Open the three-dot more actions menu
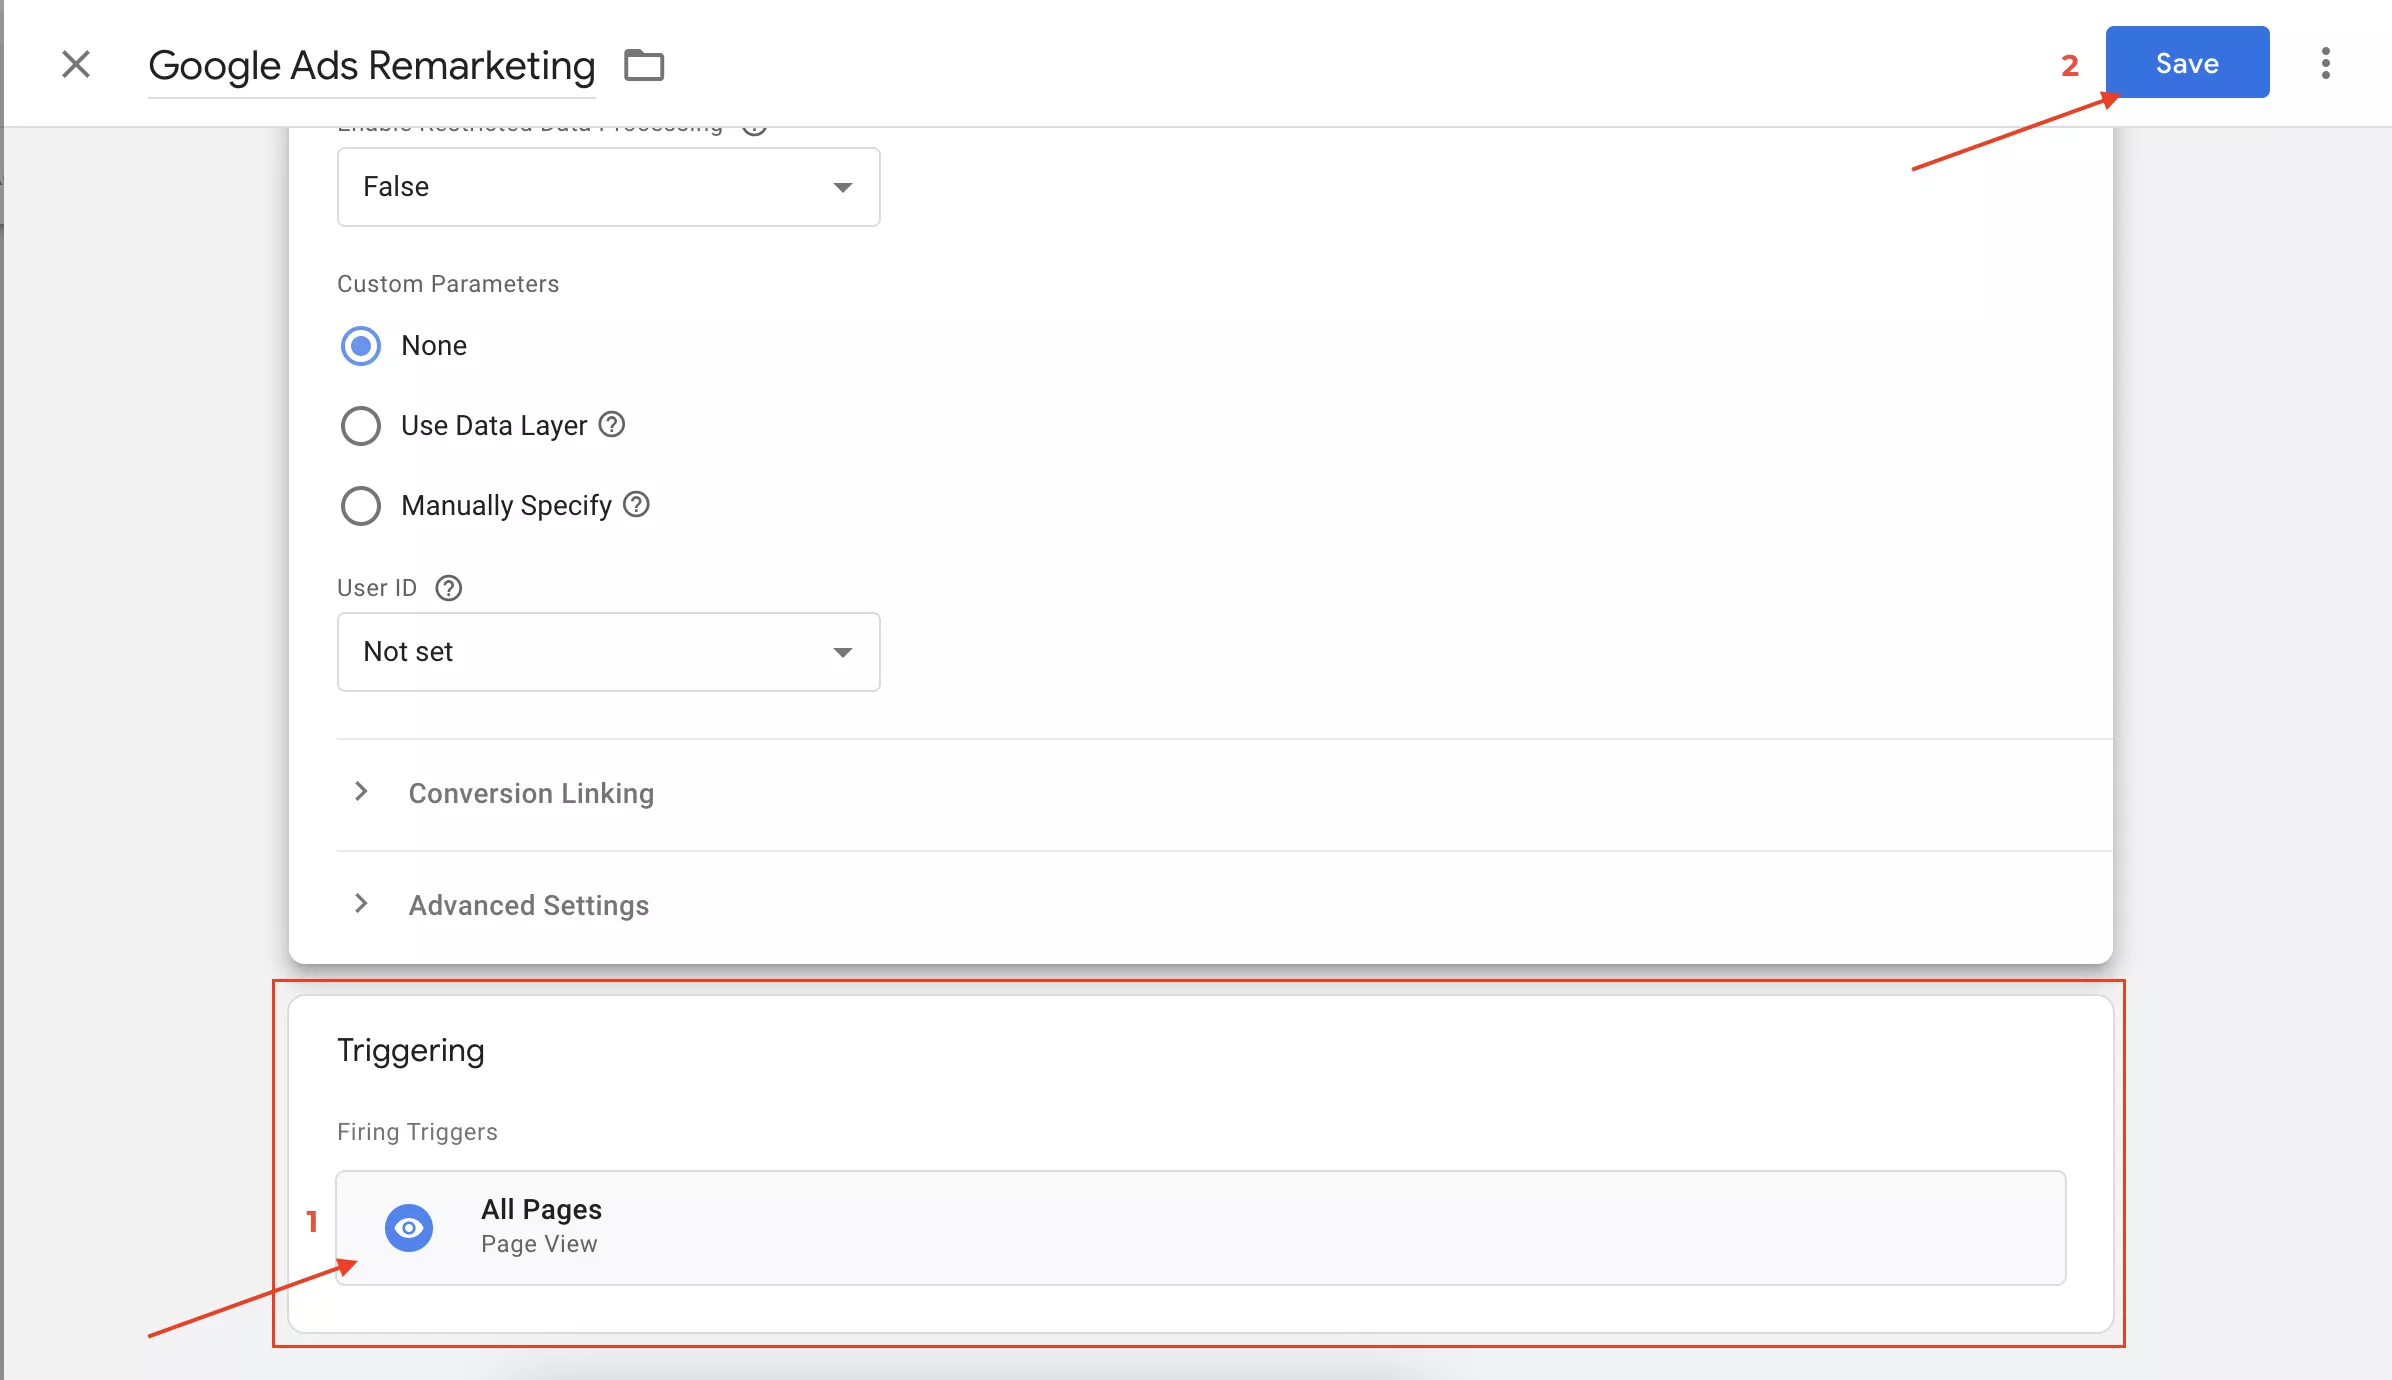The width and height of the screenshot is (2392, 1380). click(x=2325, y=63)
